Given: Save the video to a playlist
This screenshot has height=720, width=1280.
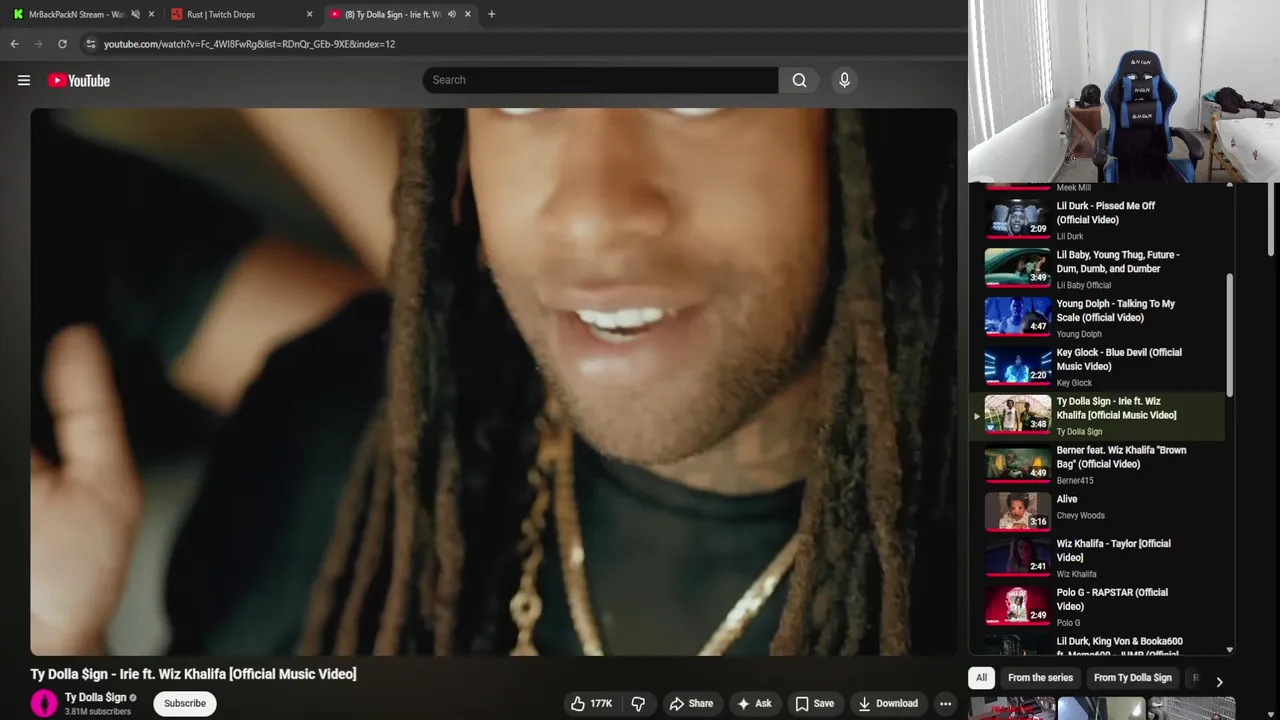Looking at the screenshot, I should (814, 703).
